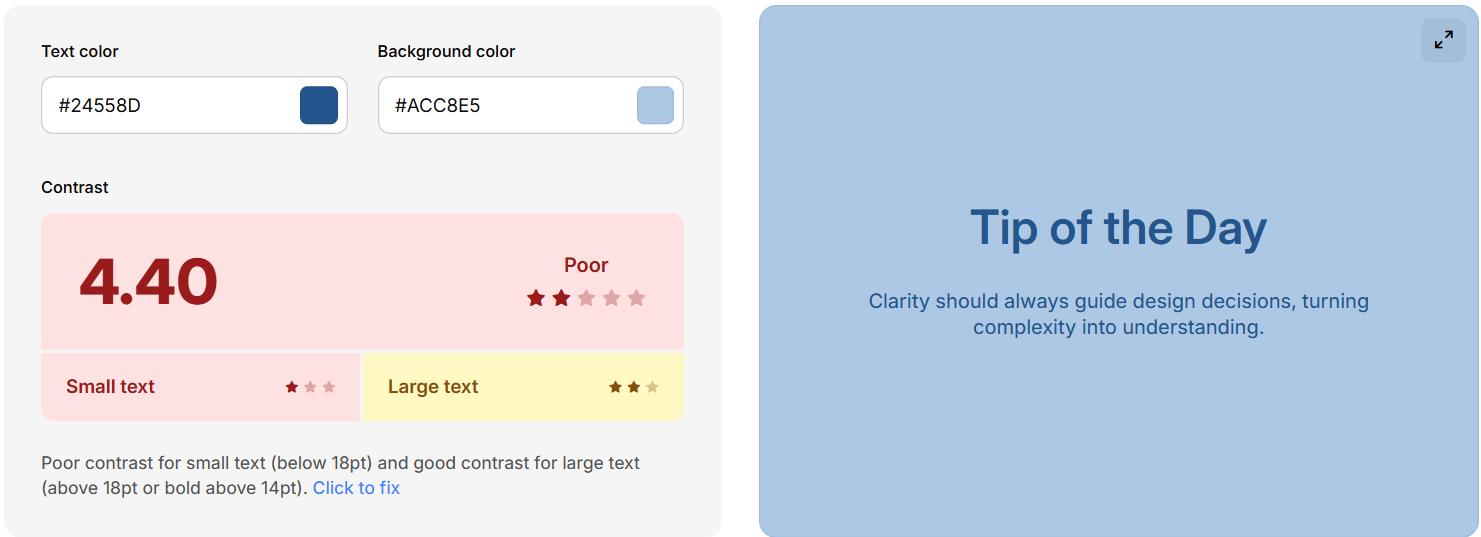Open the light blue background color swatch

click(655, 105)
